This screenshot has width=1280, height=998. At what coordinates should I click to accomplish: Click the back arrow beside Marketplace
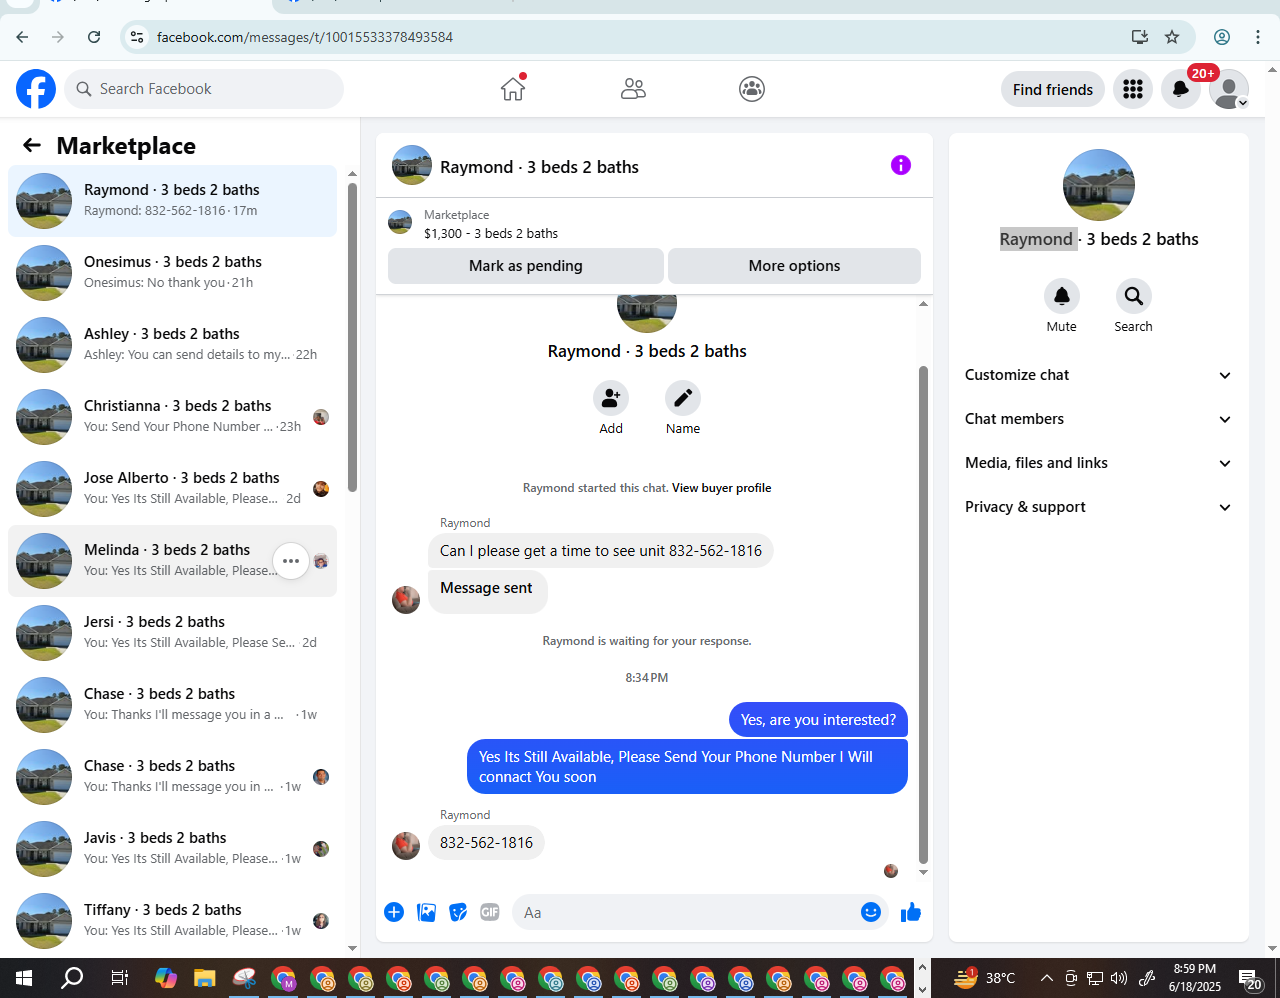tap(32, 146)
